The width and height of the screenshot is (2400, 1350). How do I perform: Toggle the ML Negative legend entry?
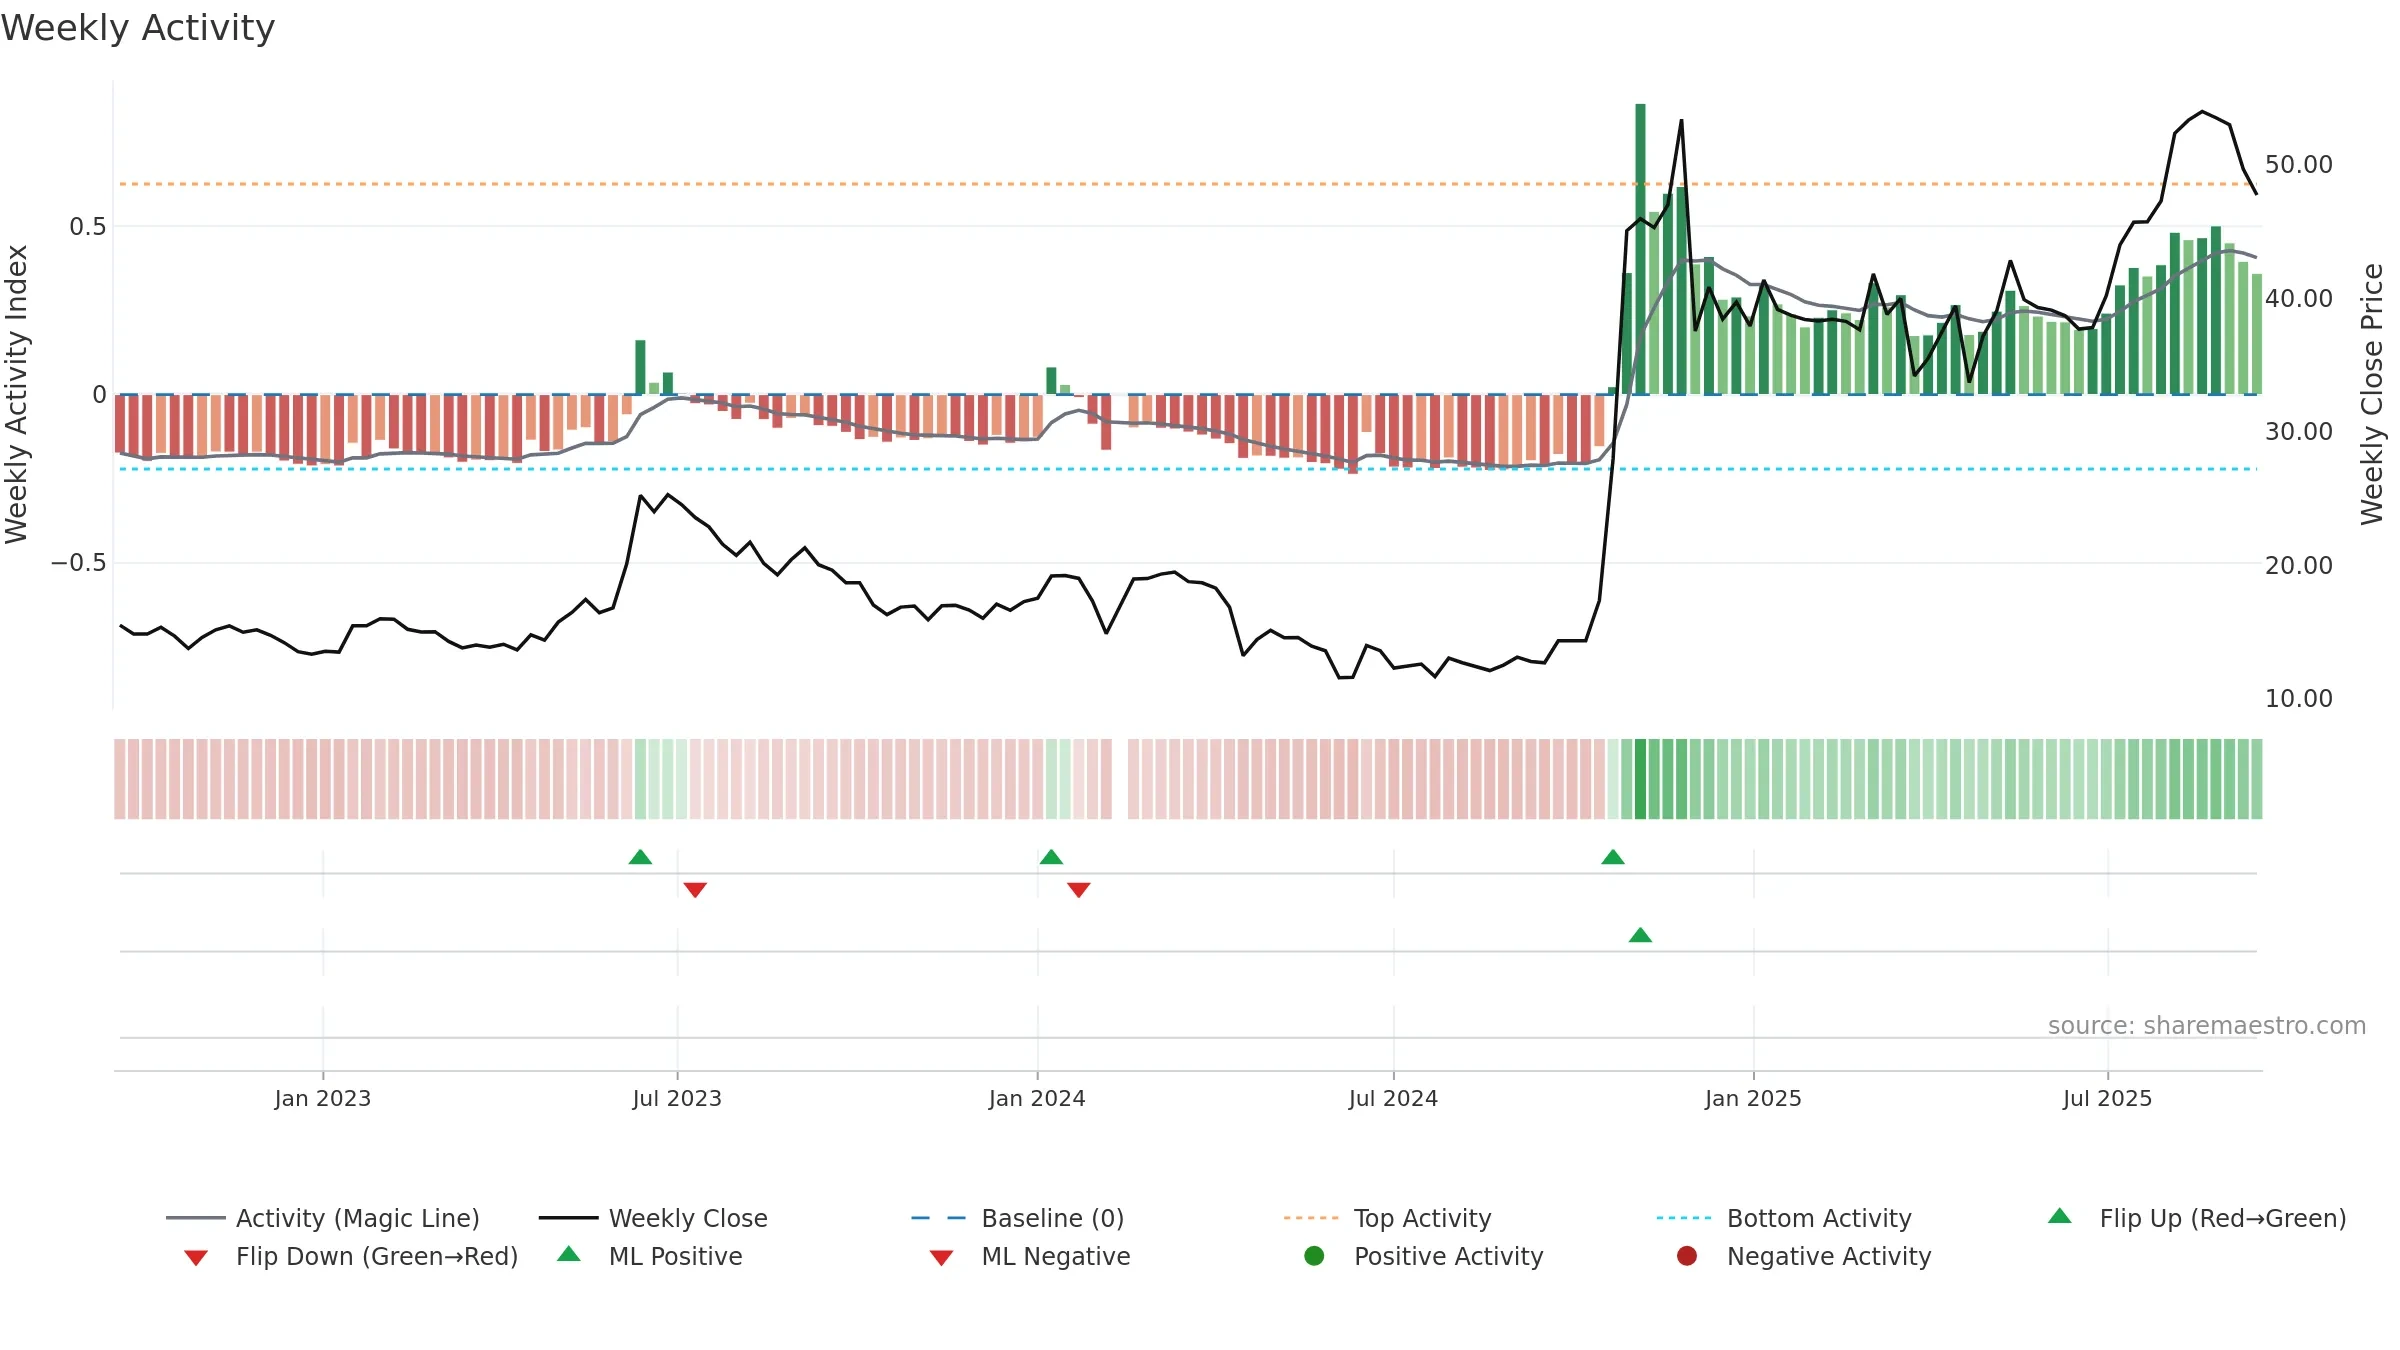tap(1030, 1256)
